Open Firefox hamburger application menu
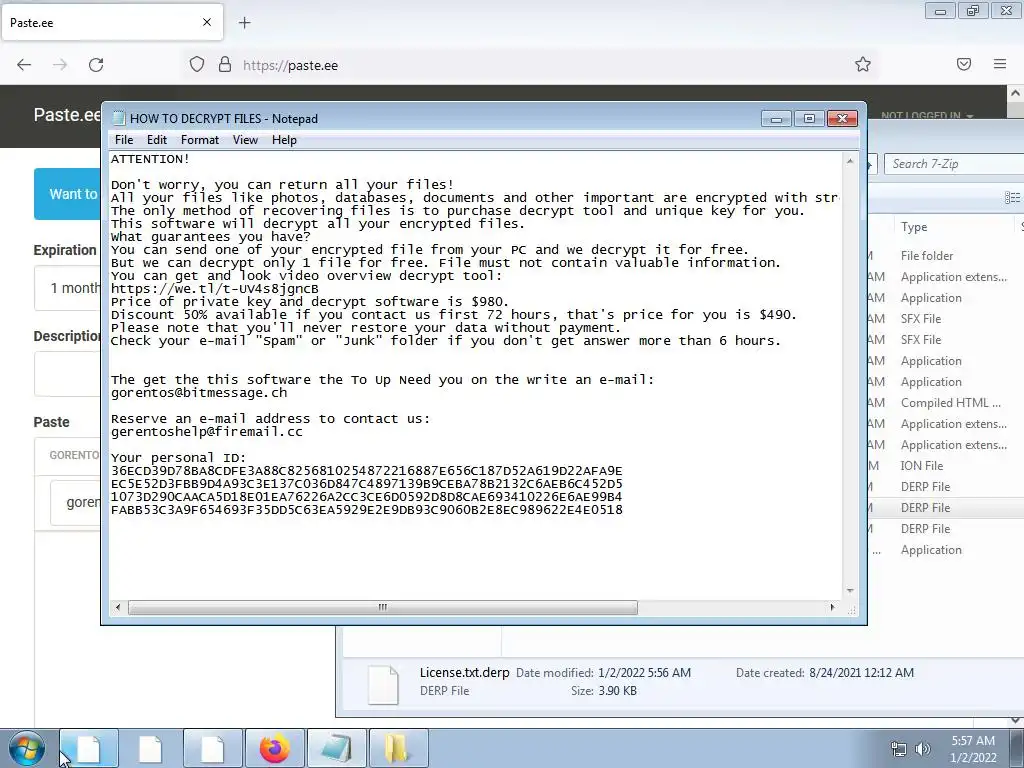This screenshot has height=768, width=1024. 1000,64
